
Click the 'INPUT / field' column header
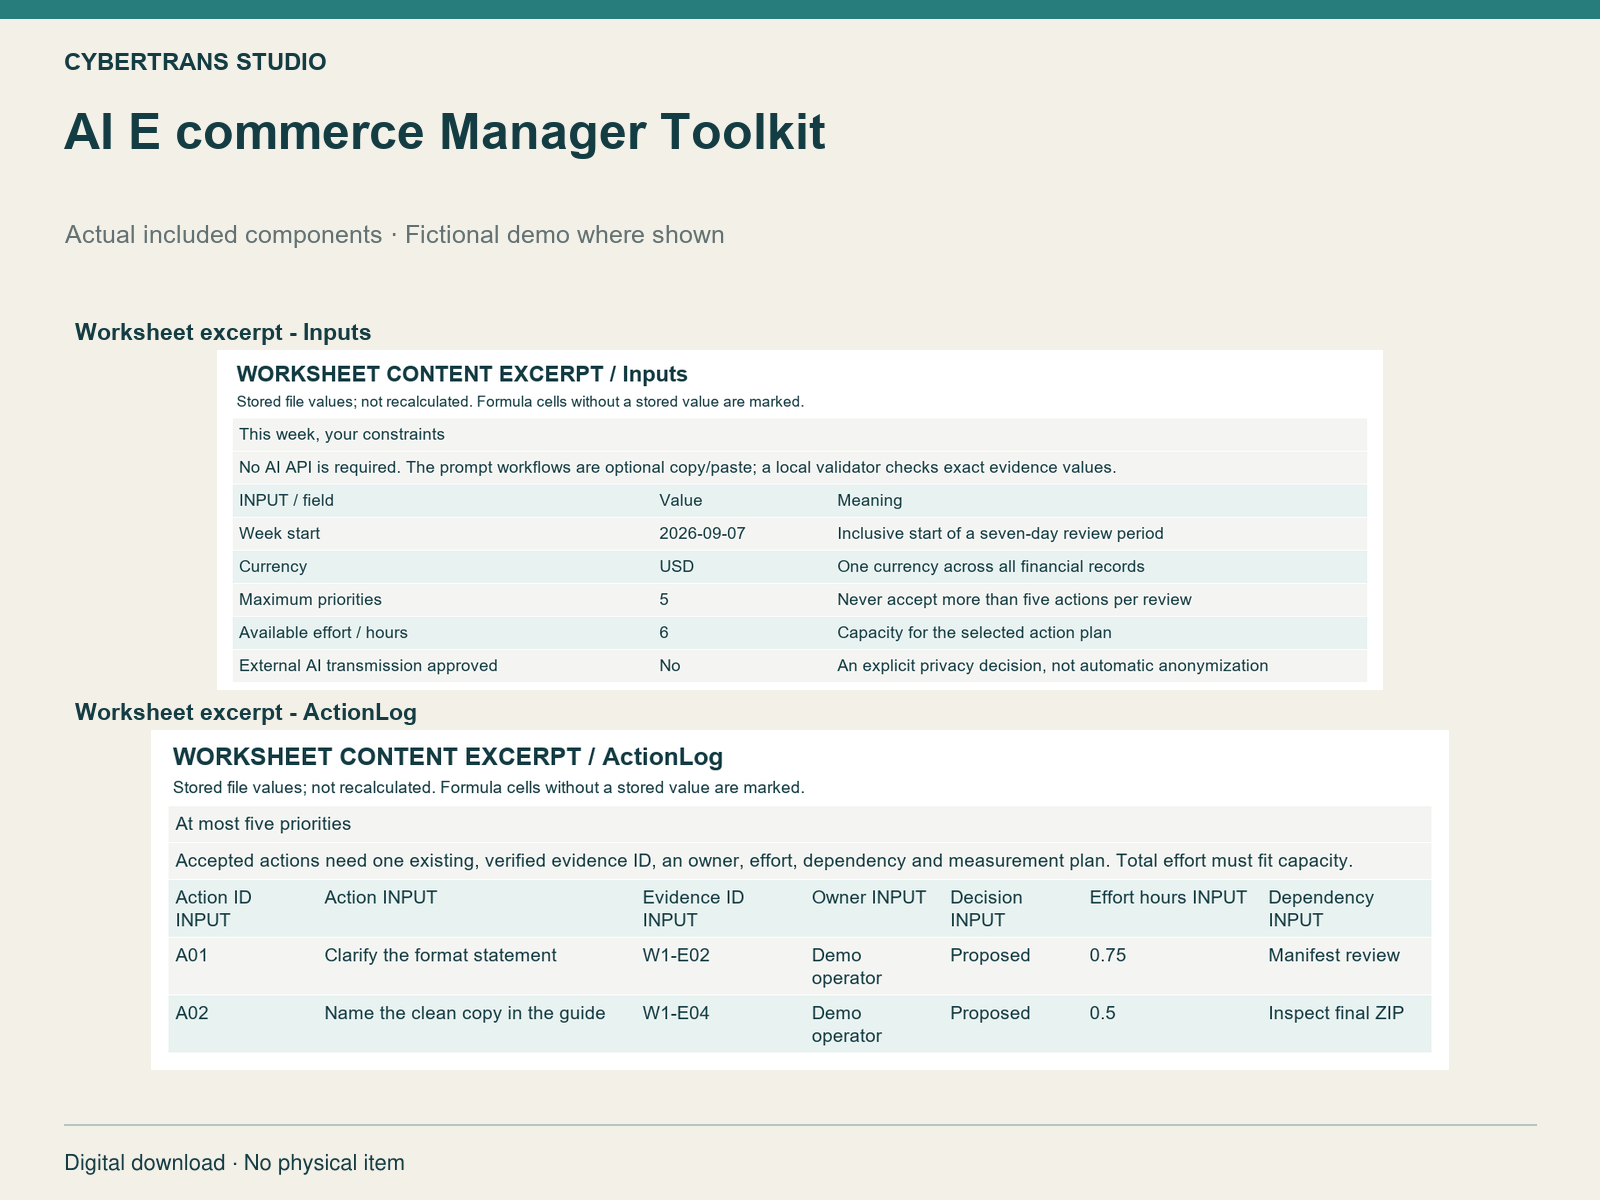click(x=286, y=500)
